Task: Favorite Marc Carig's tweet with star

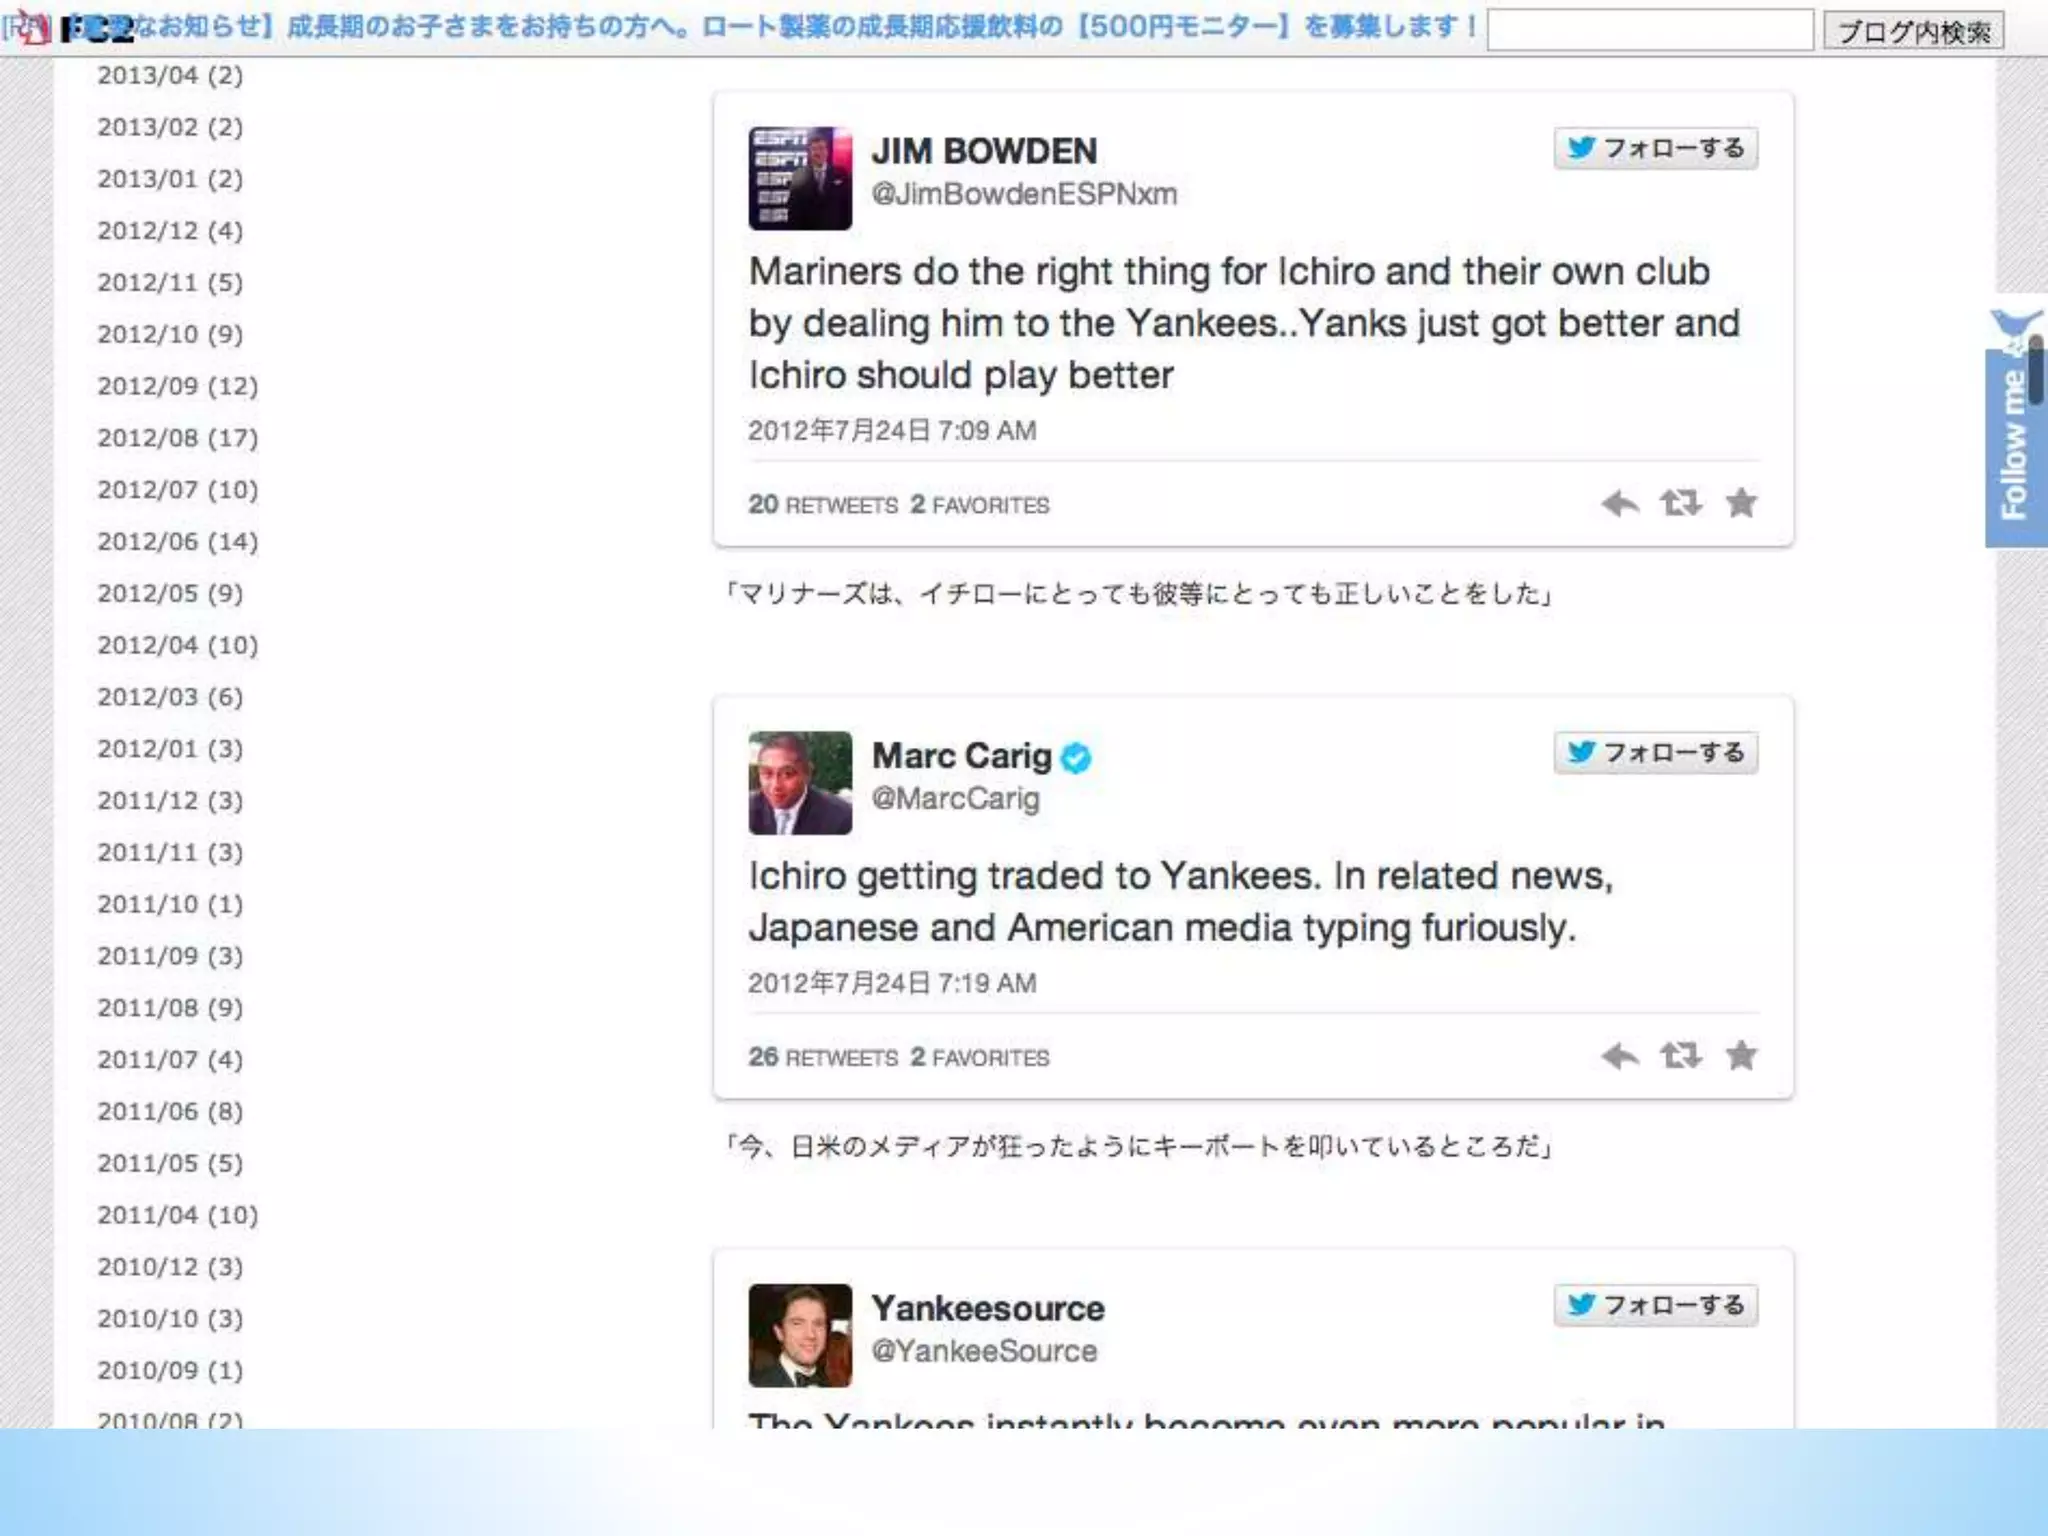Action: pyautogui.click(x=1741, y=1055)
